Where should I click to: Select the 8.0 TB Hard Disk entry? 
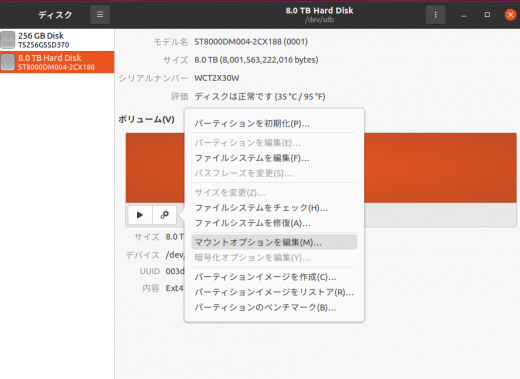pyautogui.click(x=57, y=62)
